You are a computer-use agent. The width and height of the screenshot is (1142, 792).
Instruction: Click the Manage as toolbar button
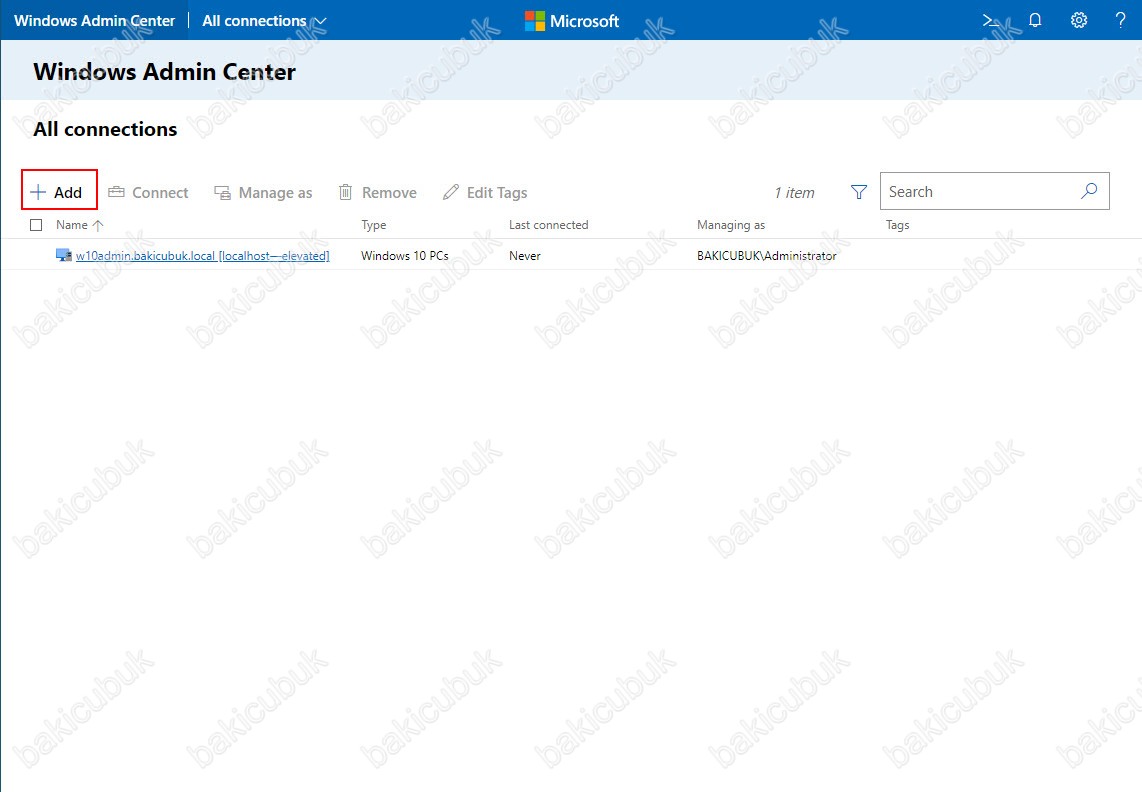point(263,192)
